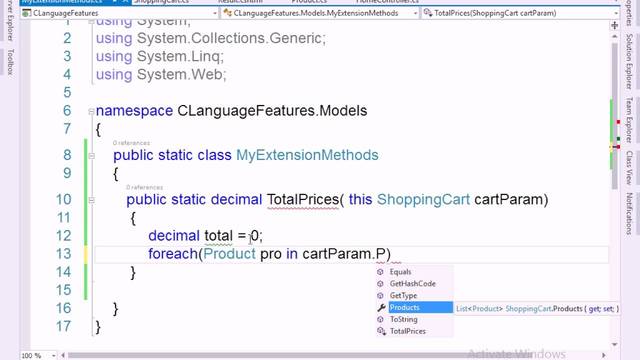Viewport: 640px width, 360px height.
Task: Click the foreach keyword on line 13
Action: click(173, 254)
